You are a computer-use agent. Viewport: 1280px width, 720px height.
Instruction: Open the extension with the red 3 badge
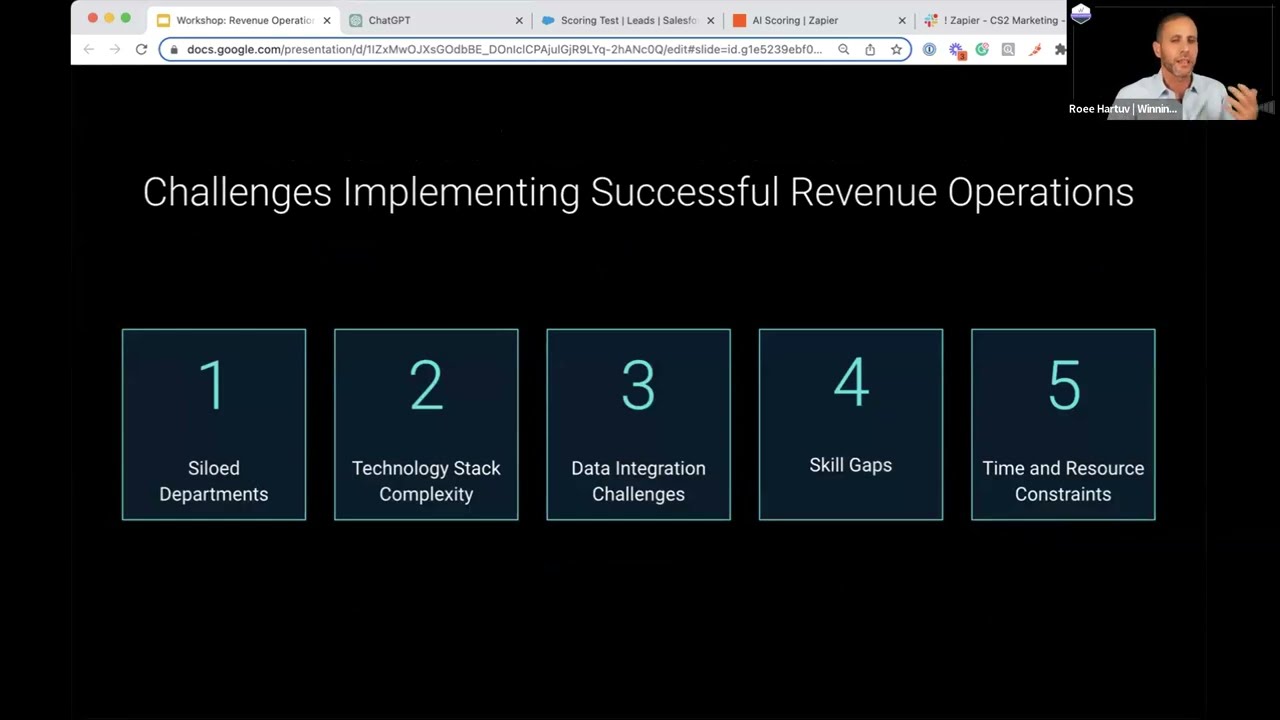tap(956, 50)
